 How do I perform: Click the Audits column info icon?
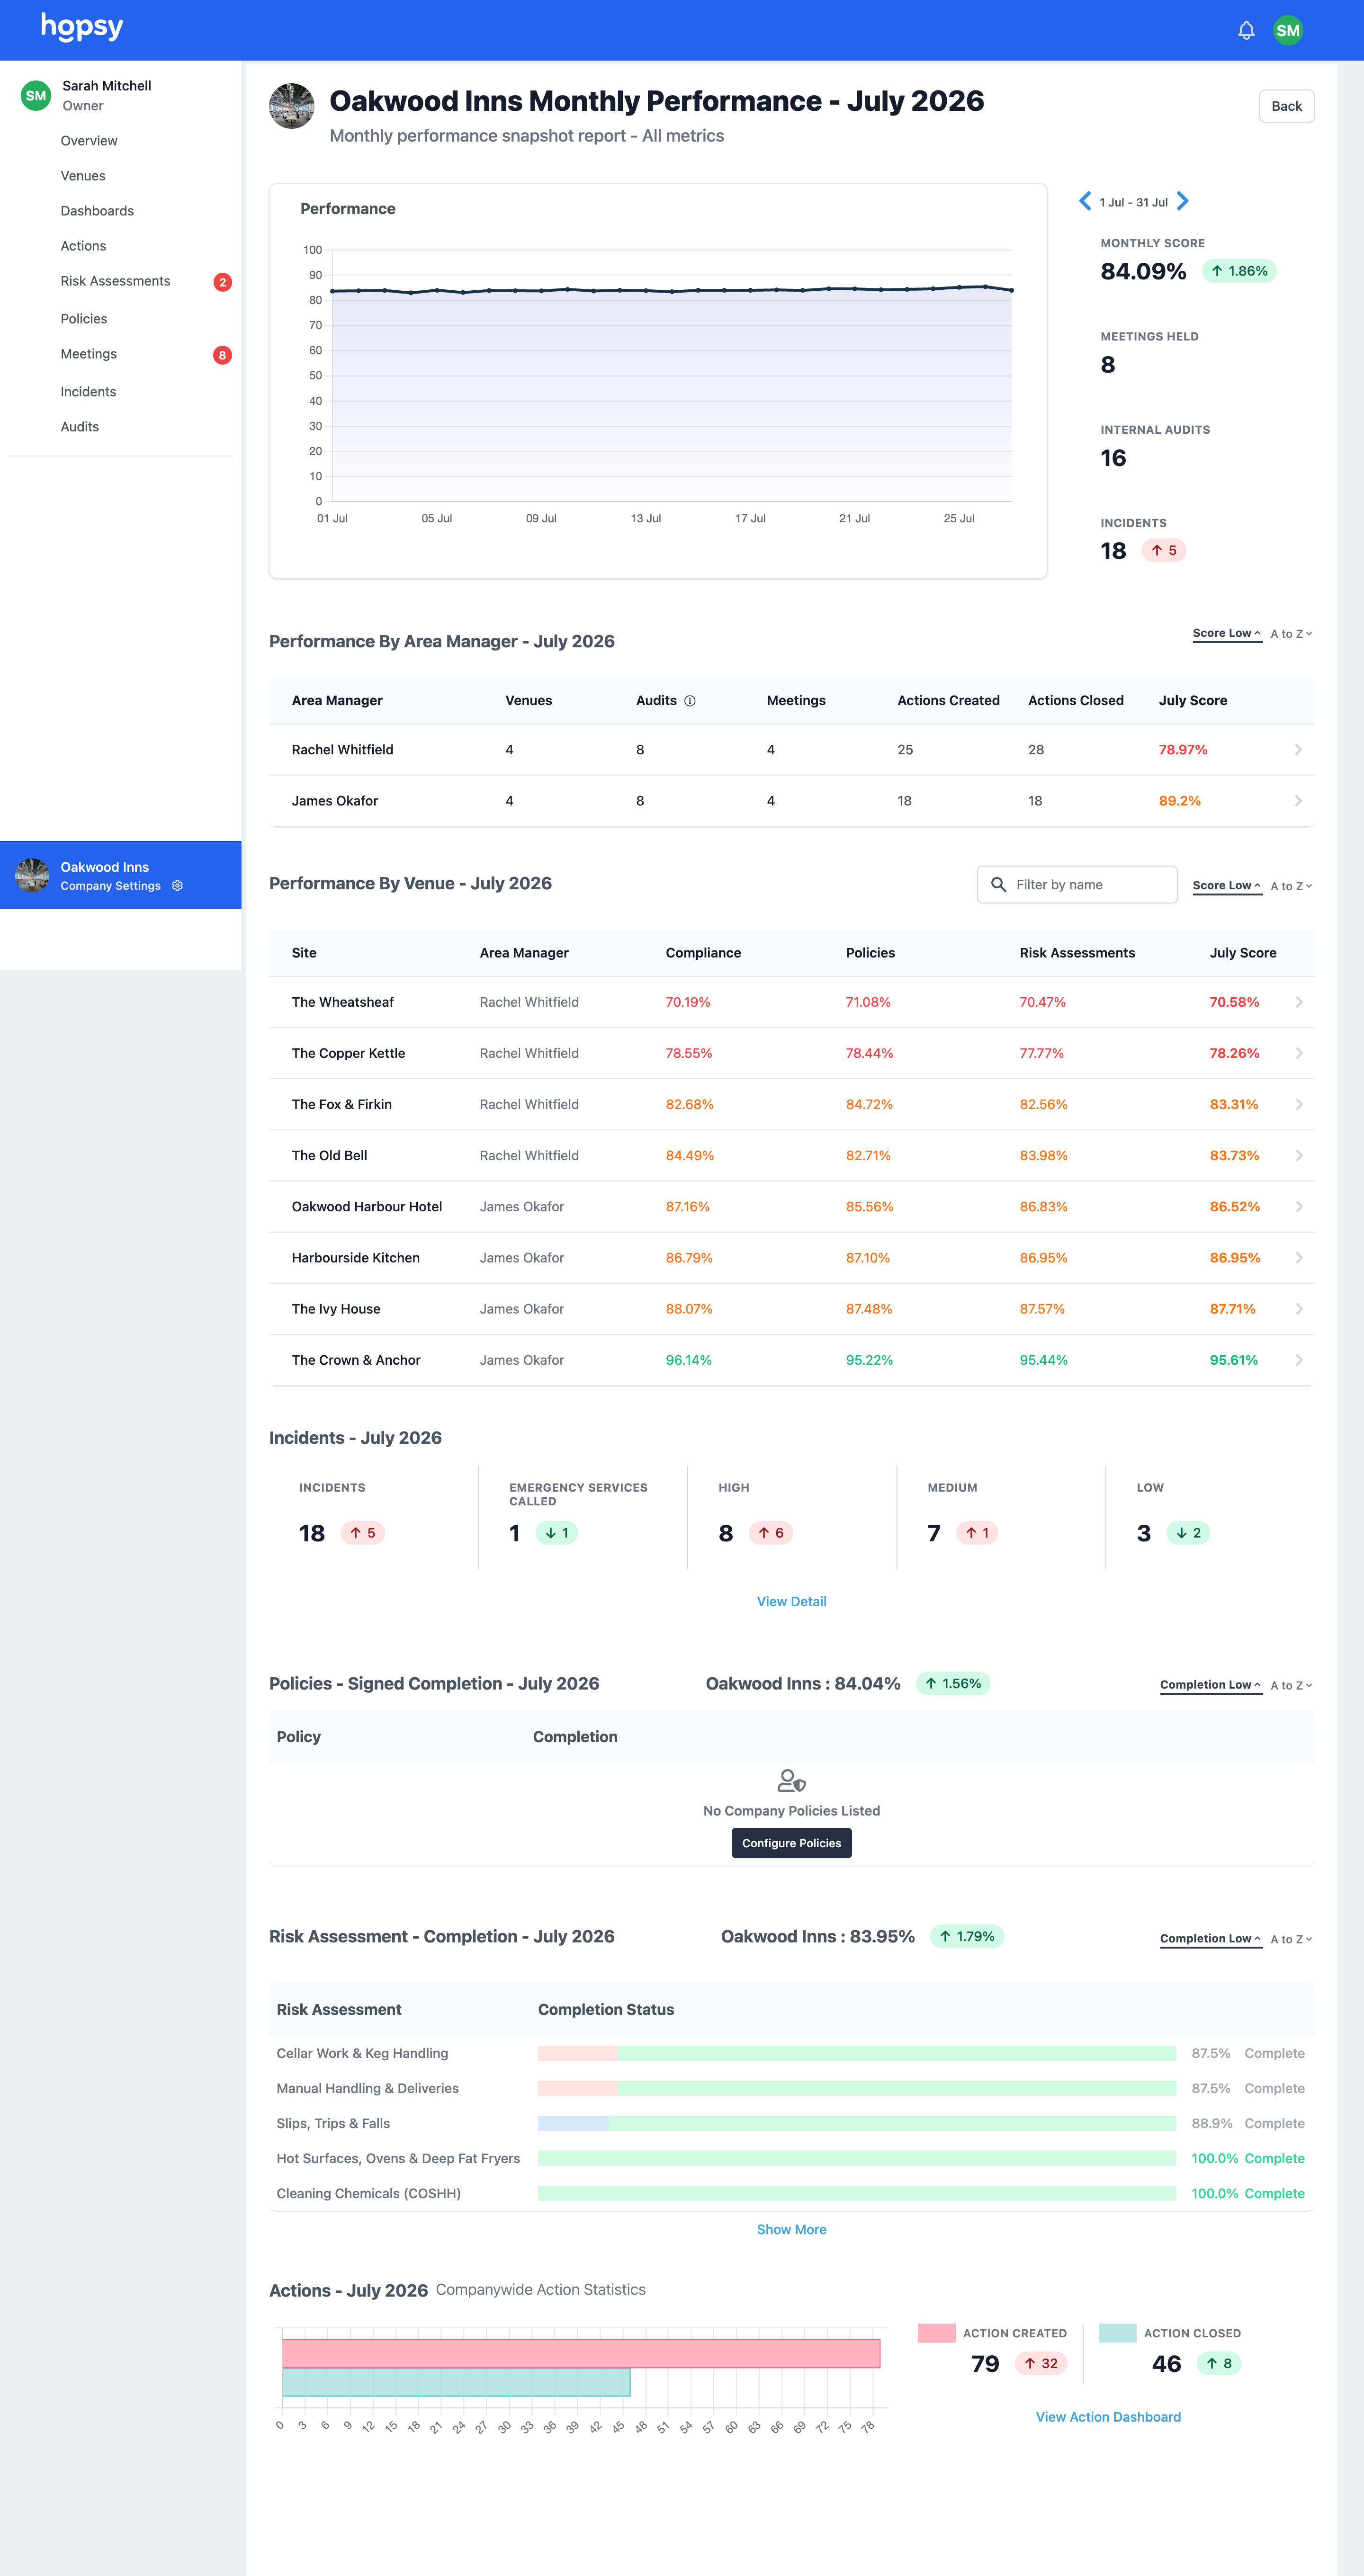690,701
